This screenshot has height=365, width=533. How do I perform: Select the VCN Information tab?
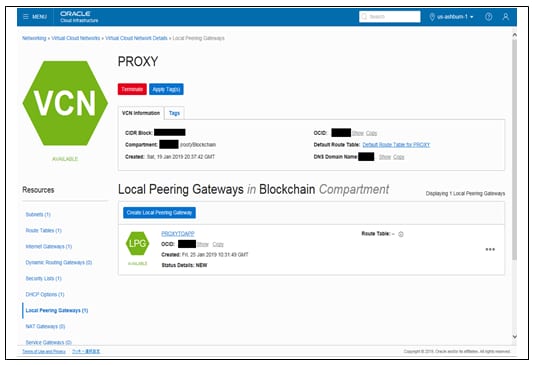[x=141, y=113]
